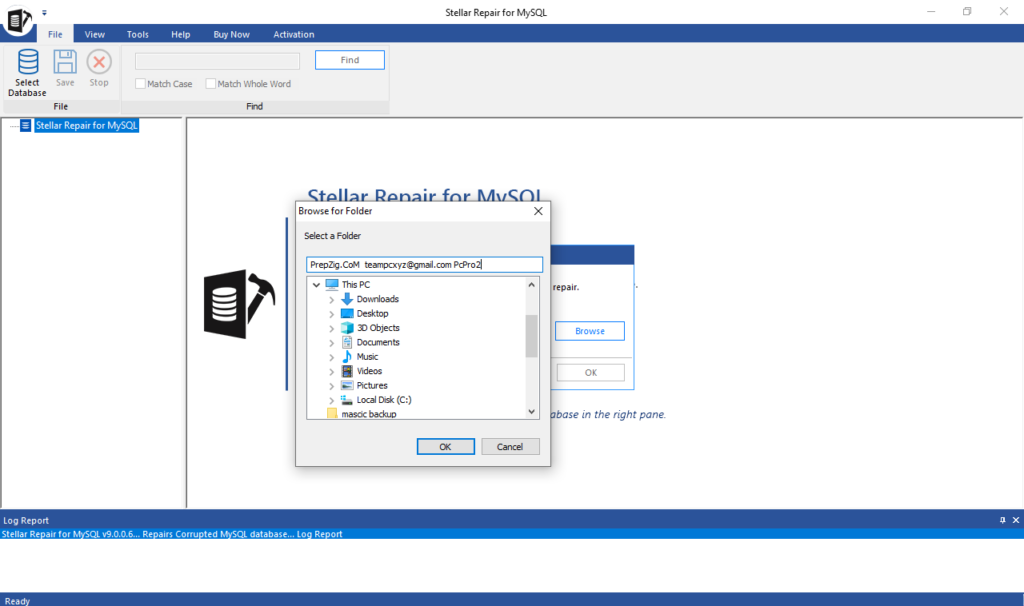
Task: Open the File ribbon tab
Action: tap(56, 34)
